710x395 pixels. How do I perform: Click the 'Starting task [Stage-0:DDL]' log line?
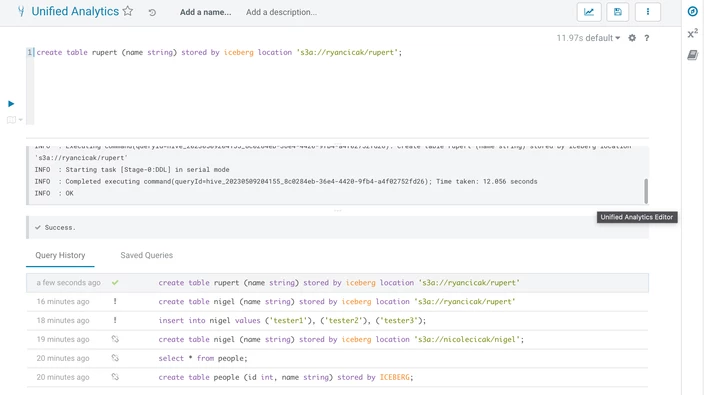pyautogui.click(x=132, y=170)
